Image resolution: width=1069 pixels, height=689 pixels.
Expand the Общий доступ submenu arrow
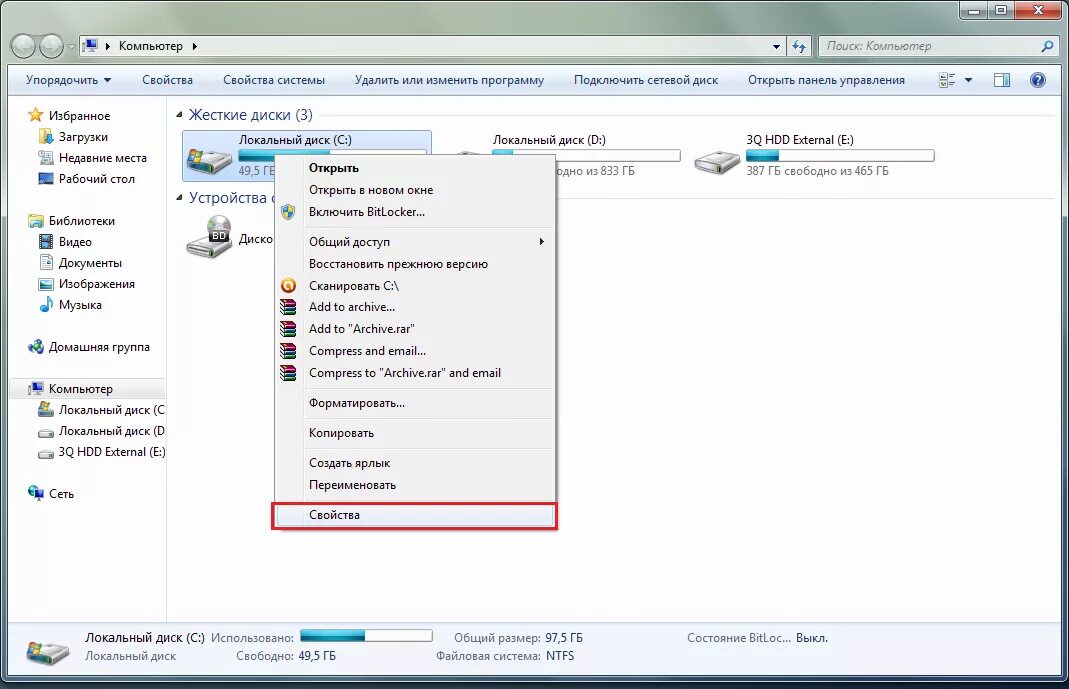pyautogui.click(x=542, y=242)
